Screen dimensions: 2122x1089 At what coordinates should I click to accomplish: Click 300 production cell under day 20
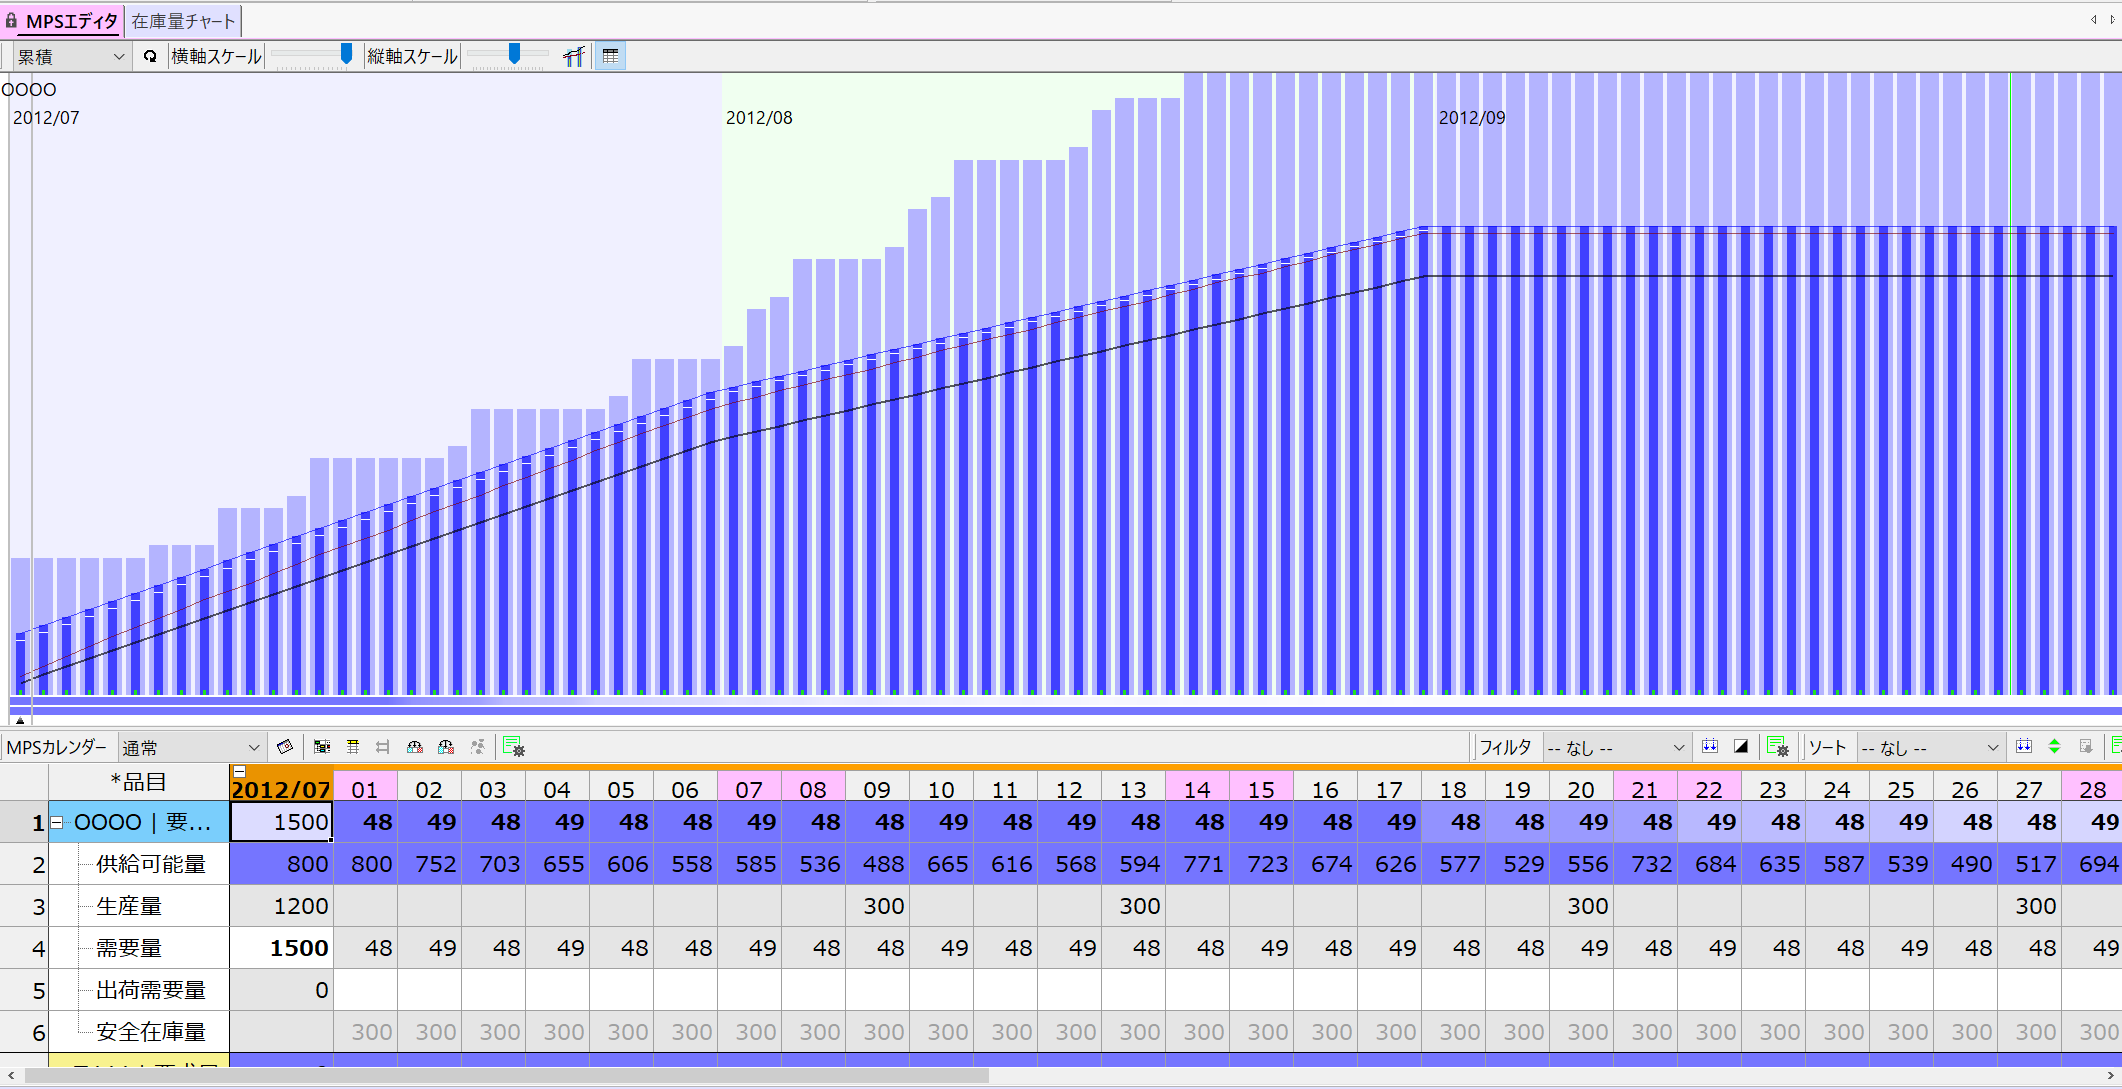[1581, 906]
